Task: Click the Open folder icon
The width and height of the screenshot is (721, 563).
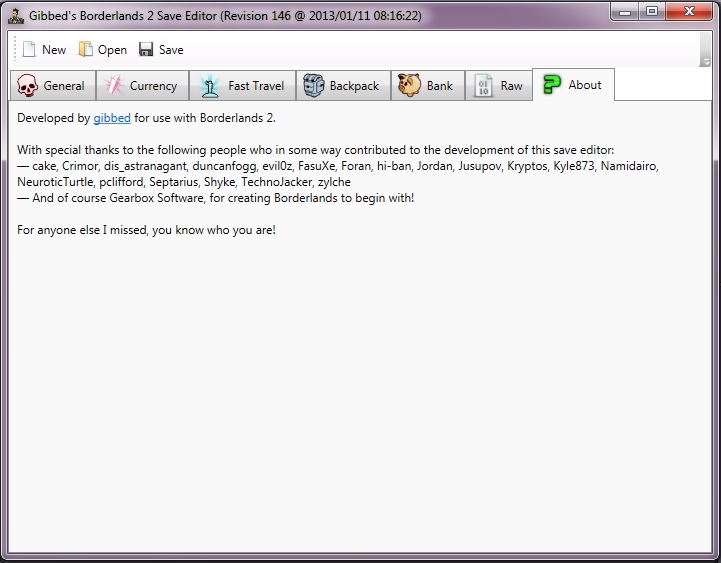Action: point(86,49)
